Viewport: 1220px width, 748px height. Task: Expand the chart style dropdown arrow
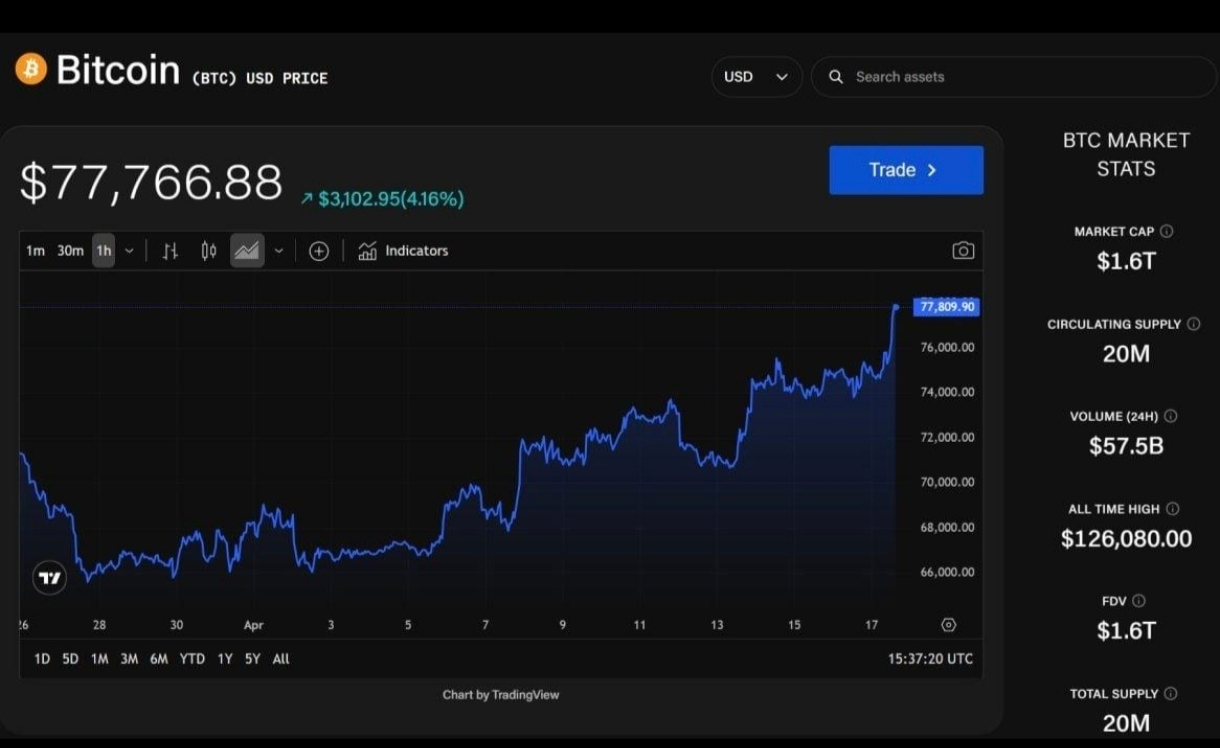(x=279, y=251)
